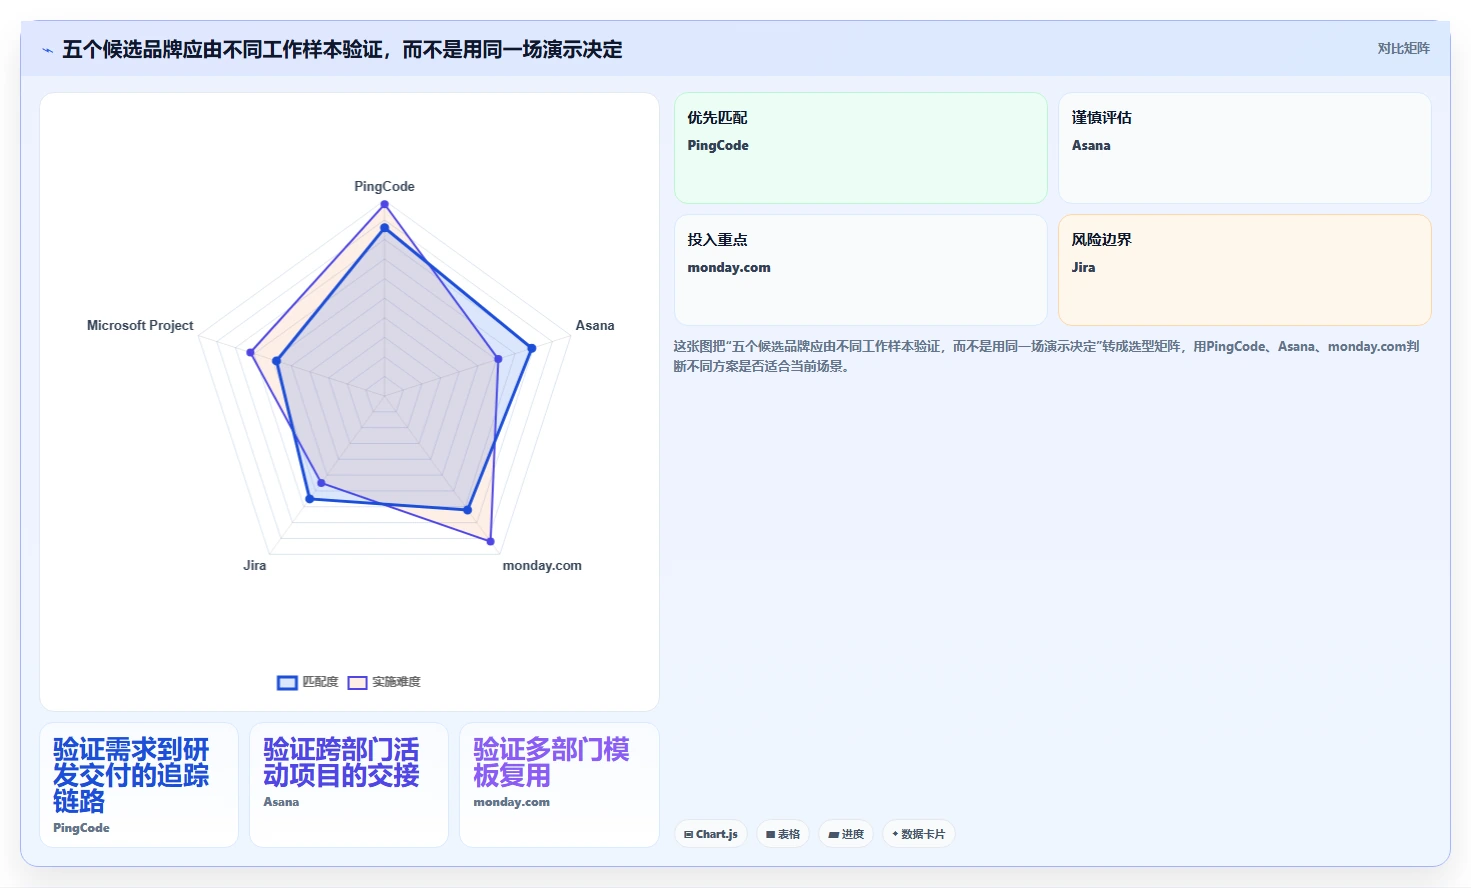This screenshot has height=888, width=1471.
Task: Click the small icon before the header title
Action: 47,50
